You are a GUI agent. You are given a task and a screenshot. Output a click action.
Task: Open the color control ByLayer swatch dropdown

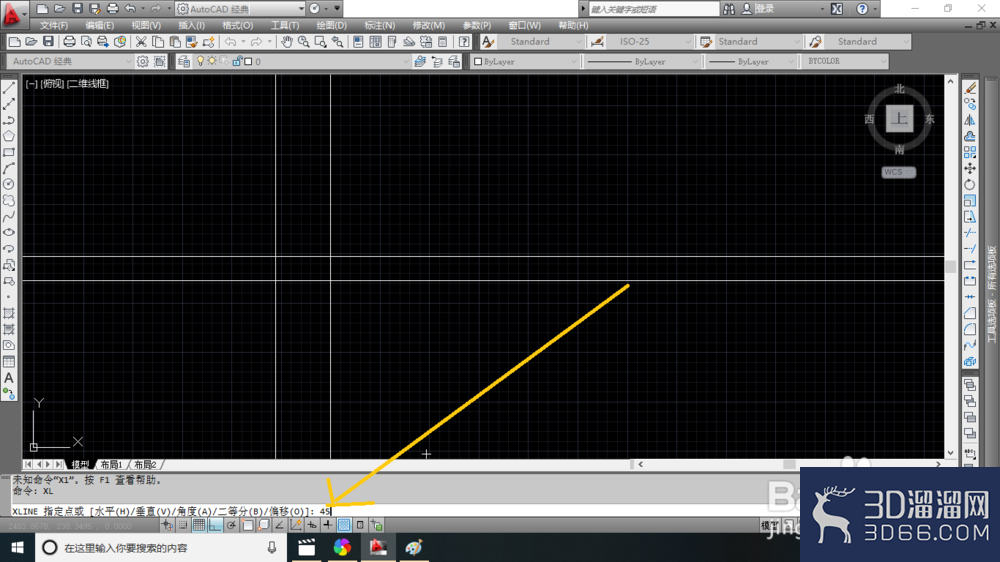pos(525,61)
